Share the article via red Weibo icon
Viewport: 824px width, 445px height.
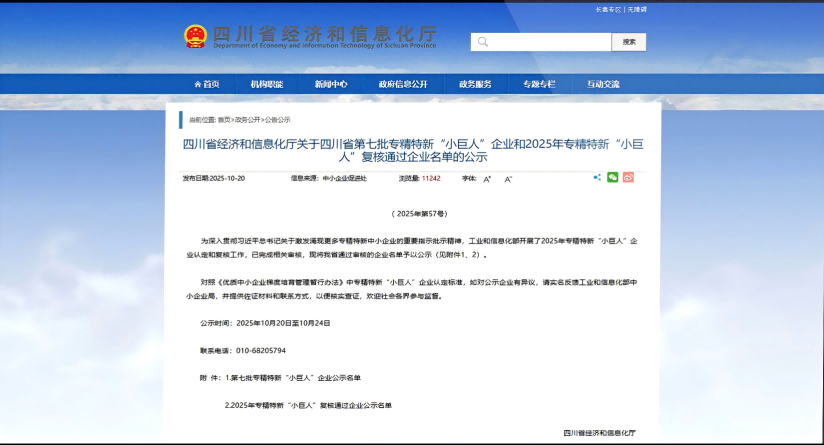(628, 177)
